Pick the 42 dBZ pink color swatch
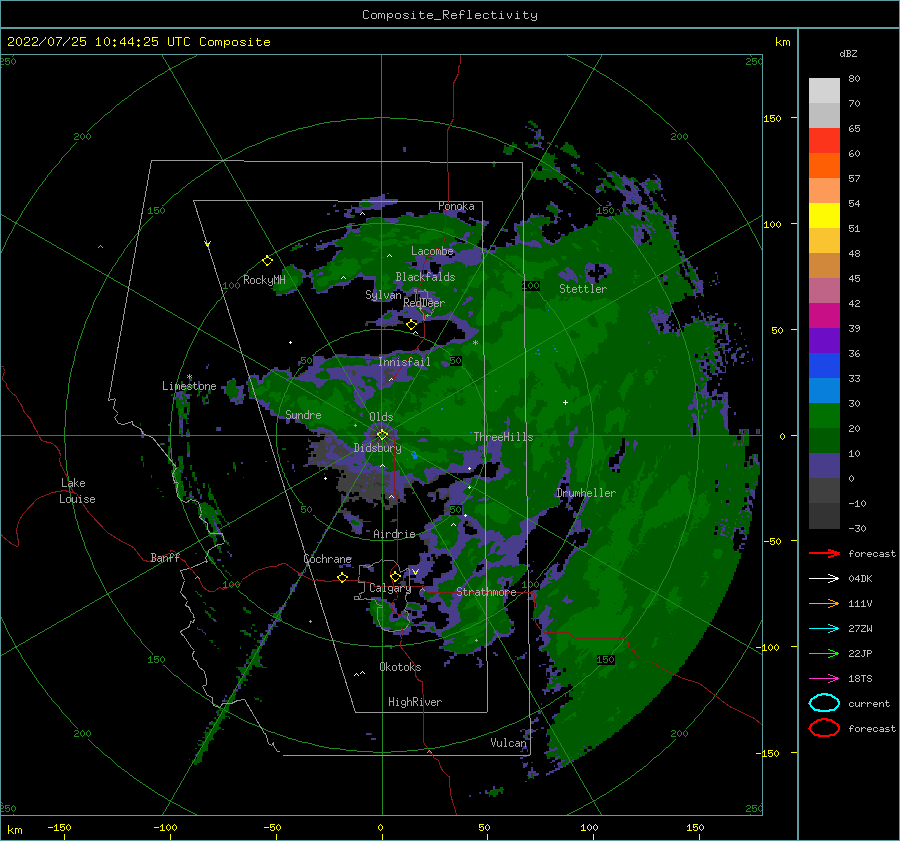This screenshot has height=841, width=900. point(824,290)
